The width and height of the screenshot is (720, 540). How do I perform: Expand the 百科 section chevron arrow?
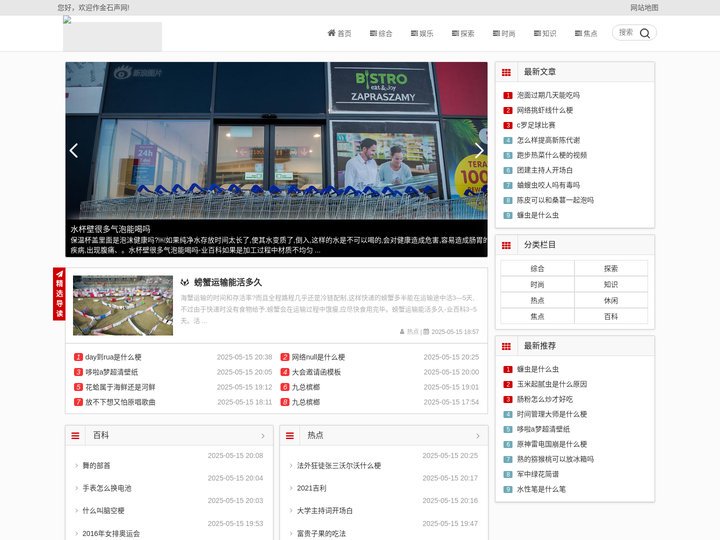[x=263, y=436]
